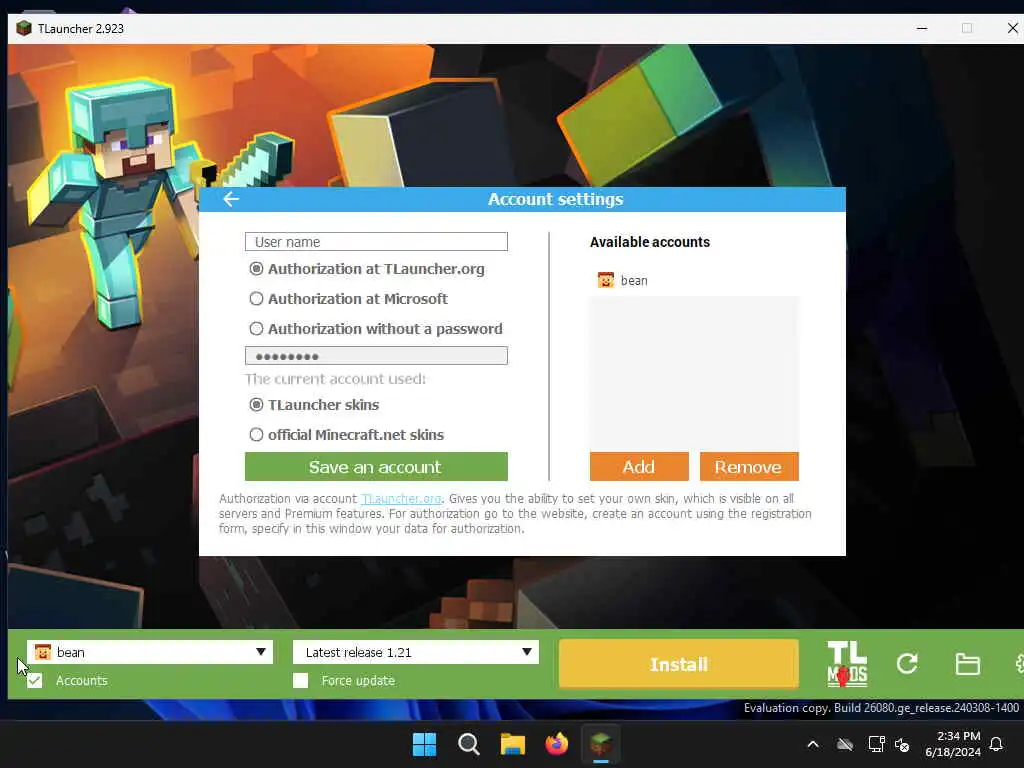This screenshot has width=1024, height=768.
Task: Show hidden tray icons chevron
Action: click(813, 744)
